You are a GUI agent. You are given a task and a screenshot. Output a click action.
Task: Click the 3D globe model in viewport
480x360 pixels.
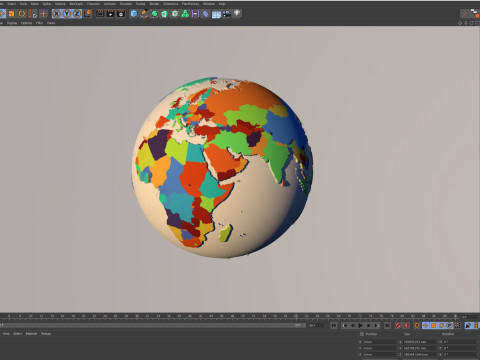(222, 167)
